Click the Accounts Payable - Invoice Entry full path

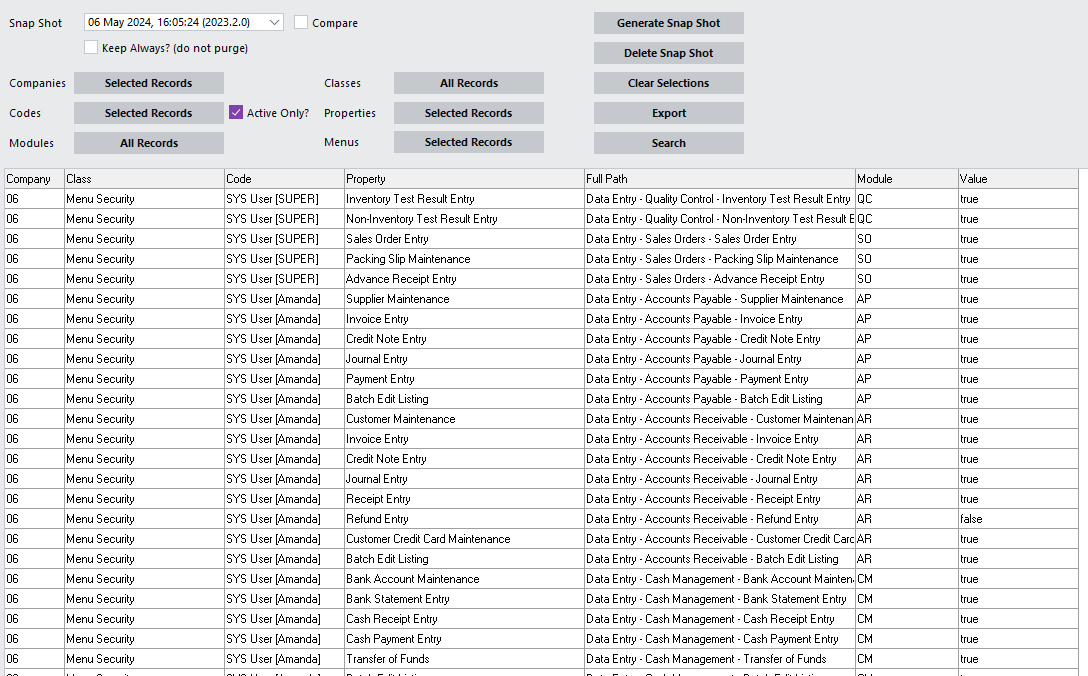[x=720, y=319]
